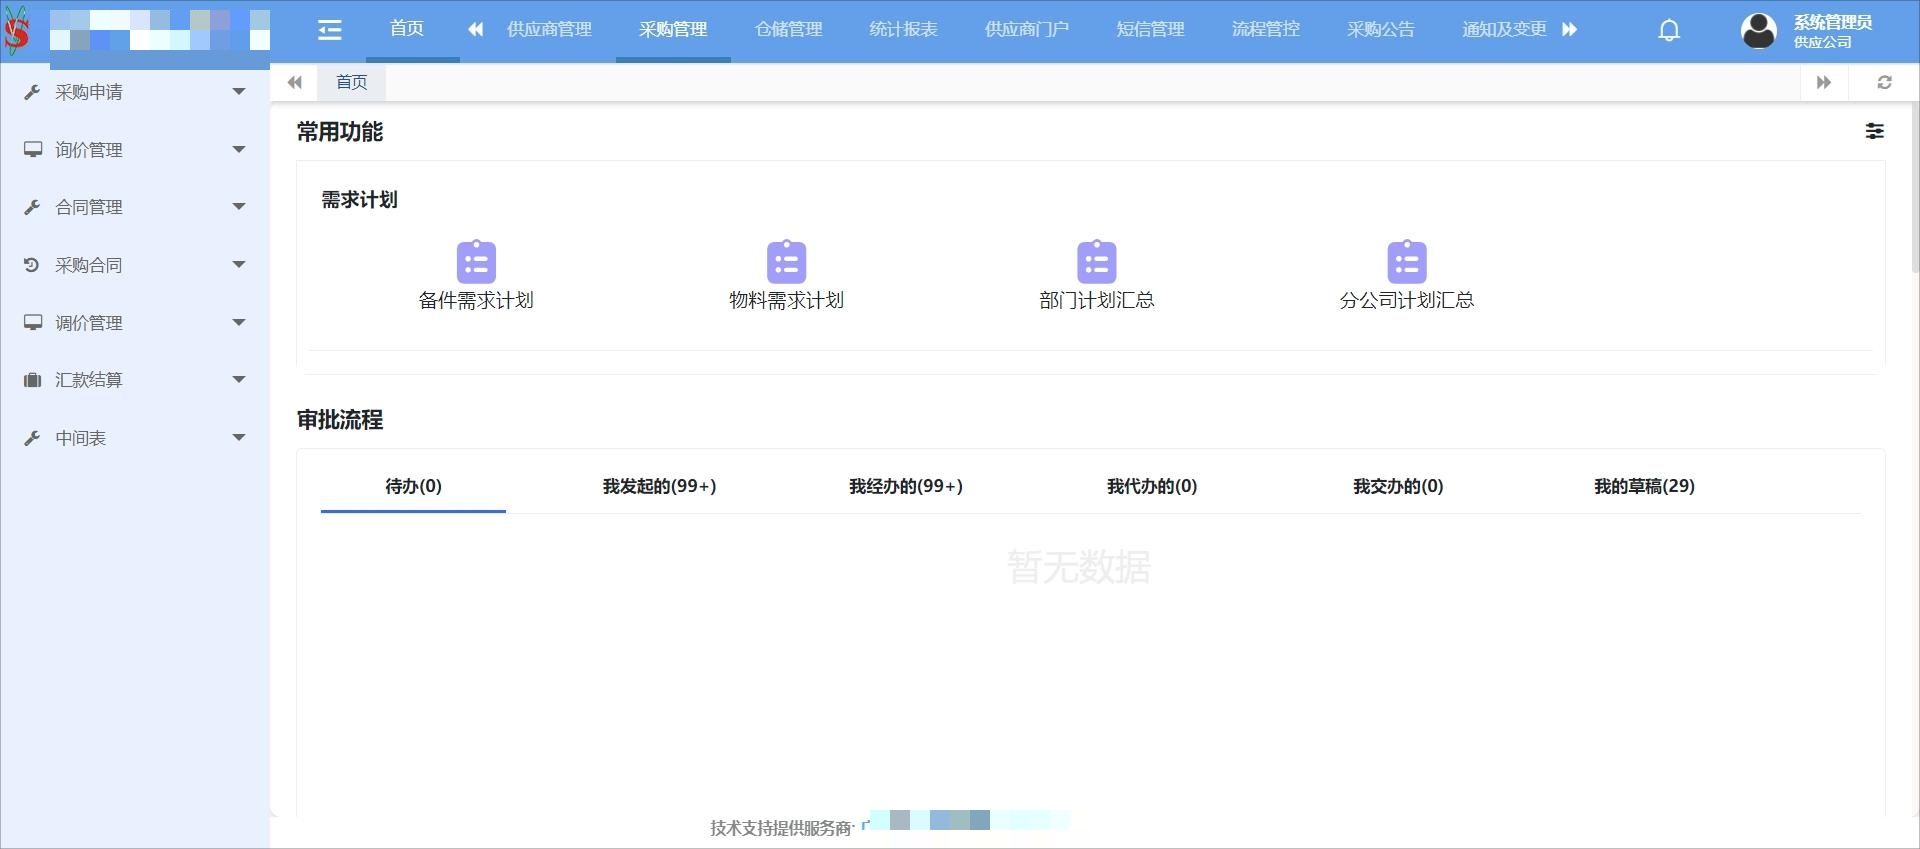Click the monitor icon beside 调价管理
This screenshot has width=1920, height=849.
point(33,322)
